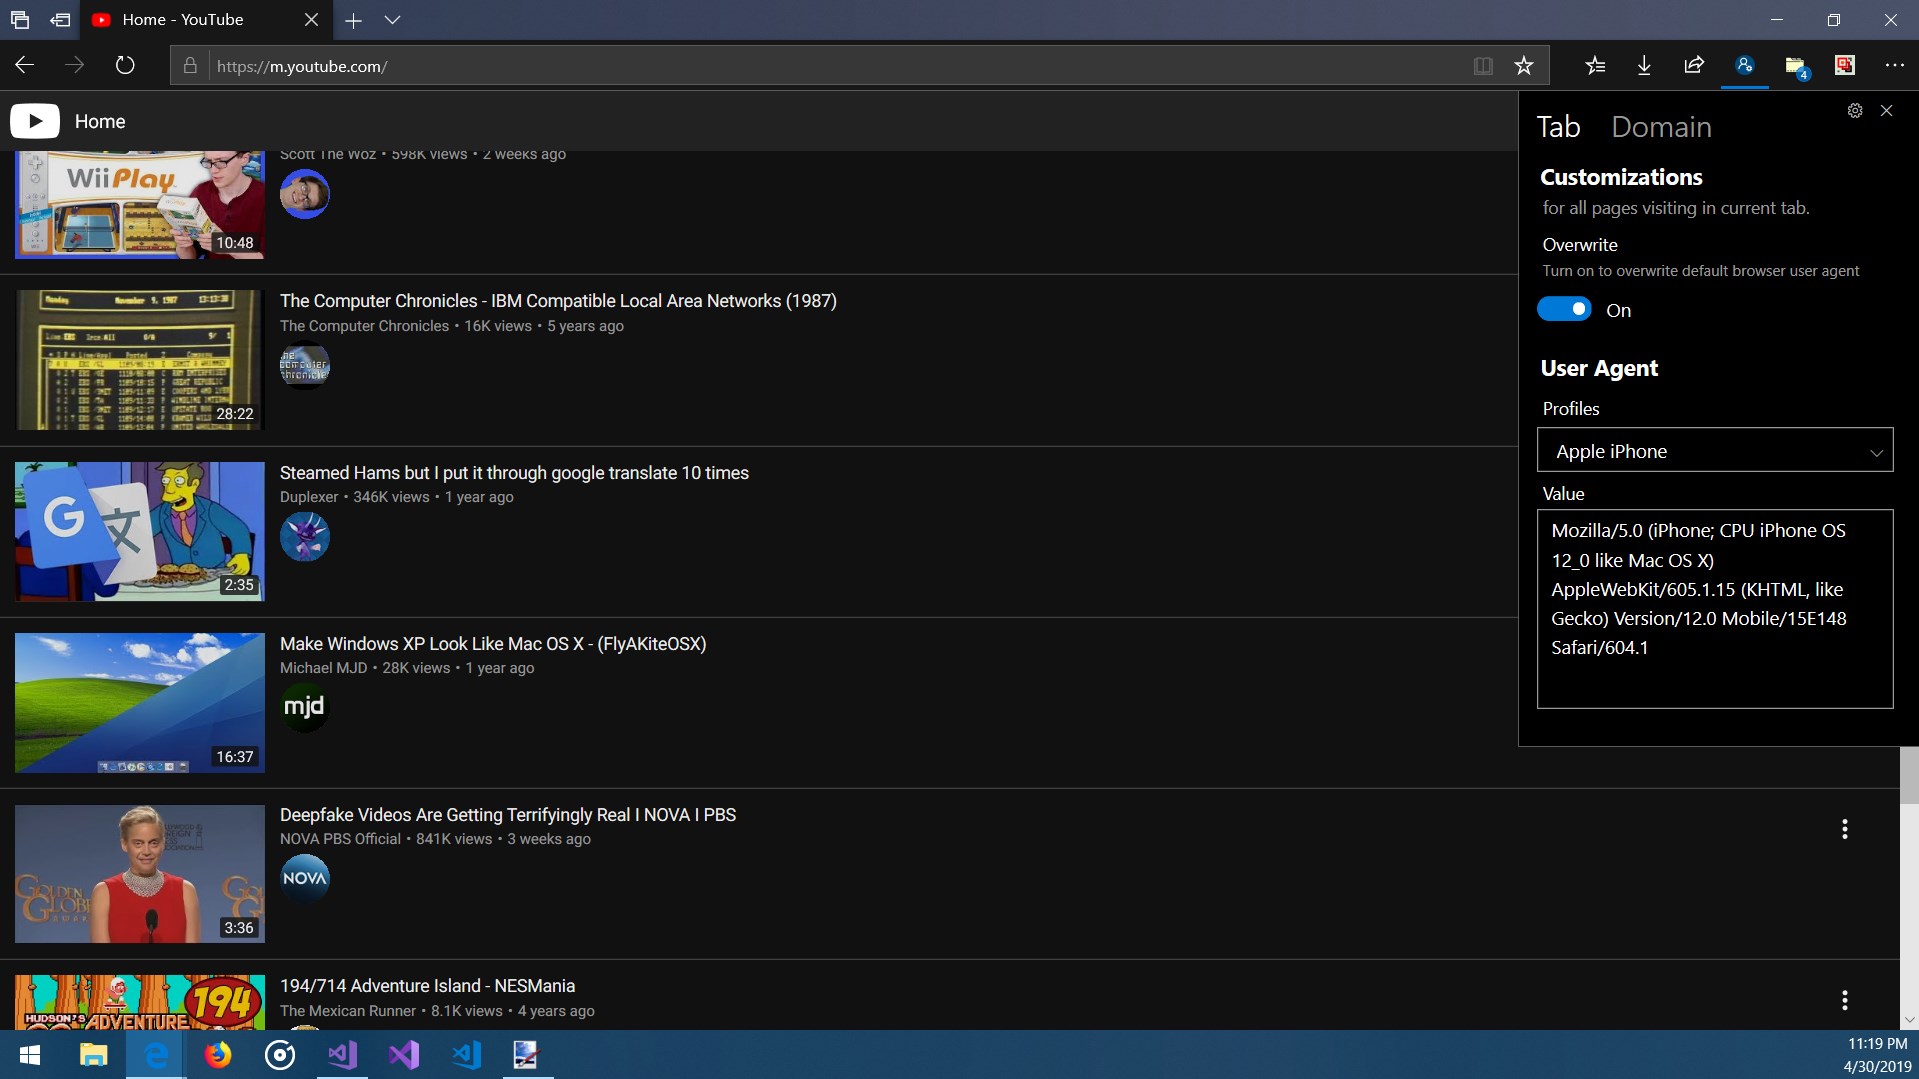Open Edge Settings and more menu
The height and width of the screenshot is (1079, 1919).
coord(1894,66)
